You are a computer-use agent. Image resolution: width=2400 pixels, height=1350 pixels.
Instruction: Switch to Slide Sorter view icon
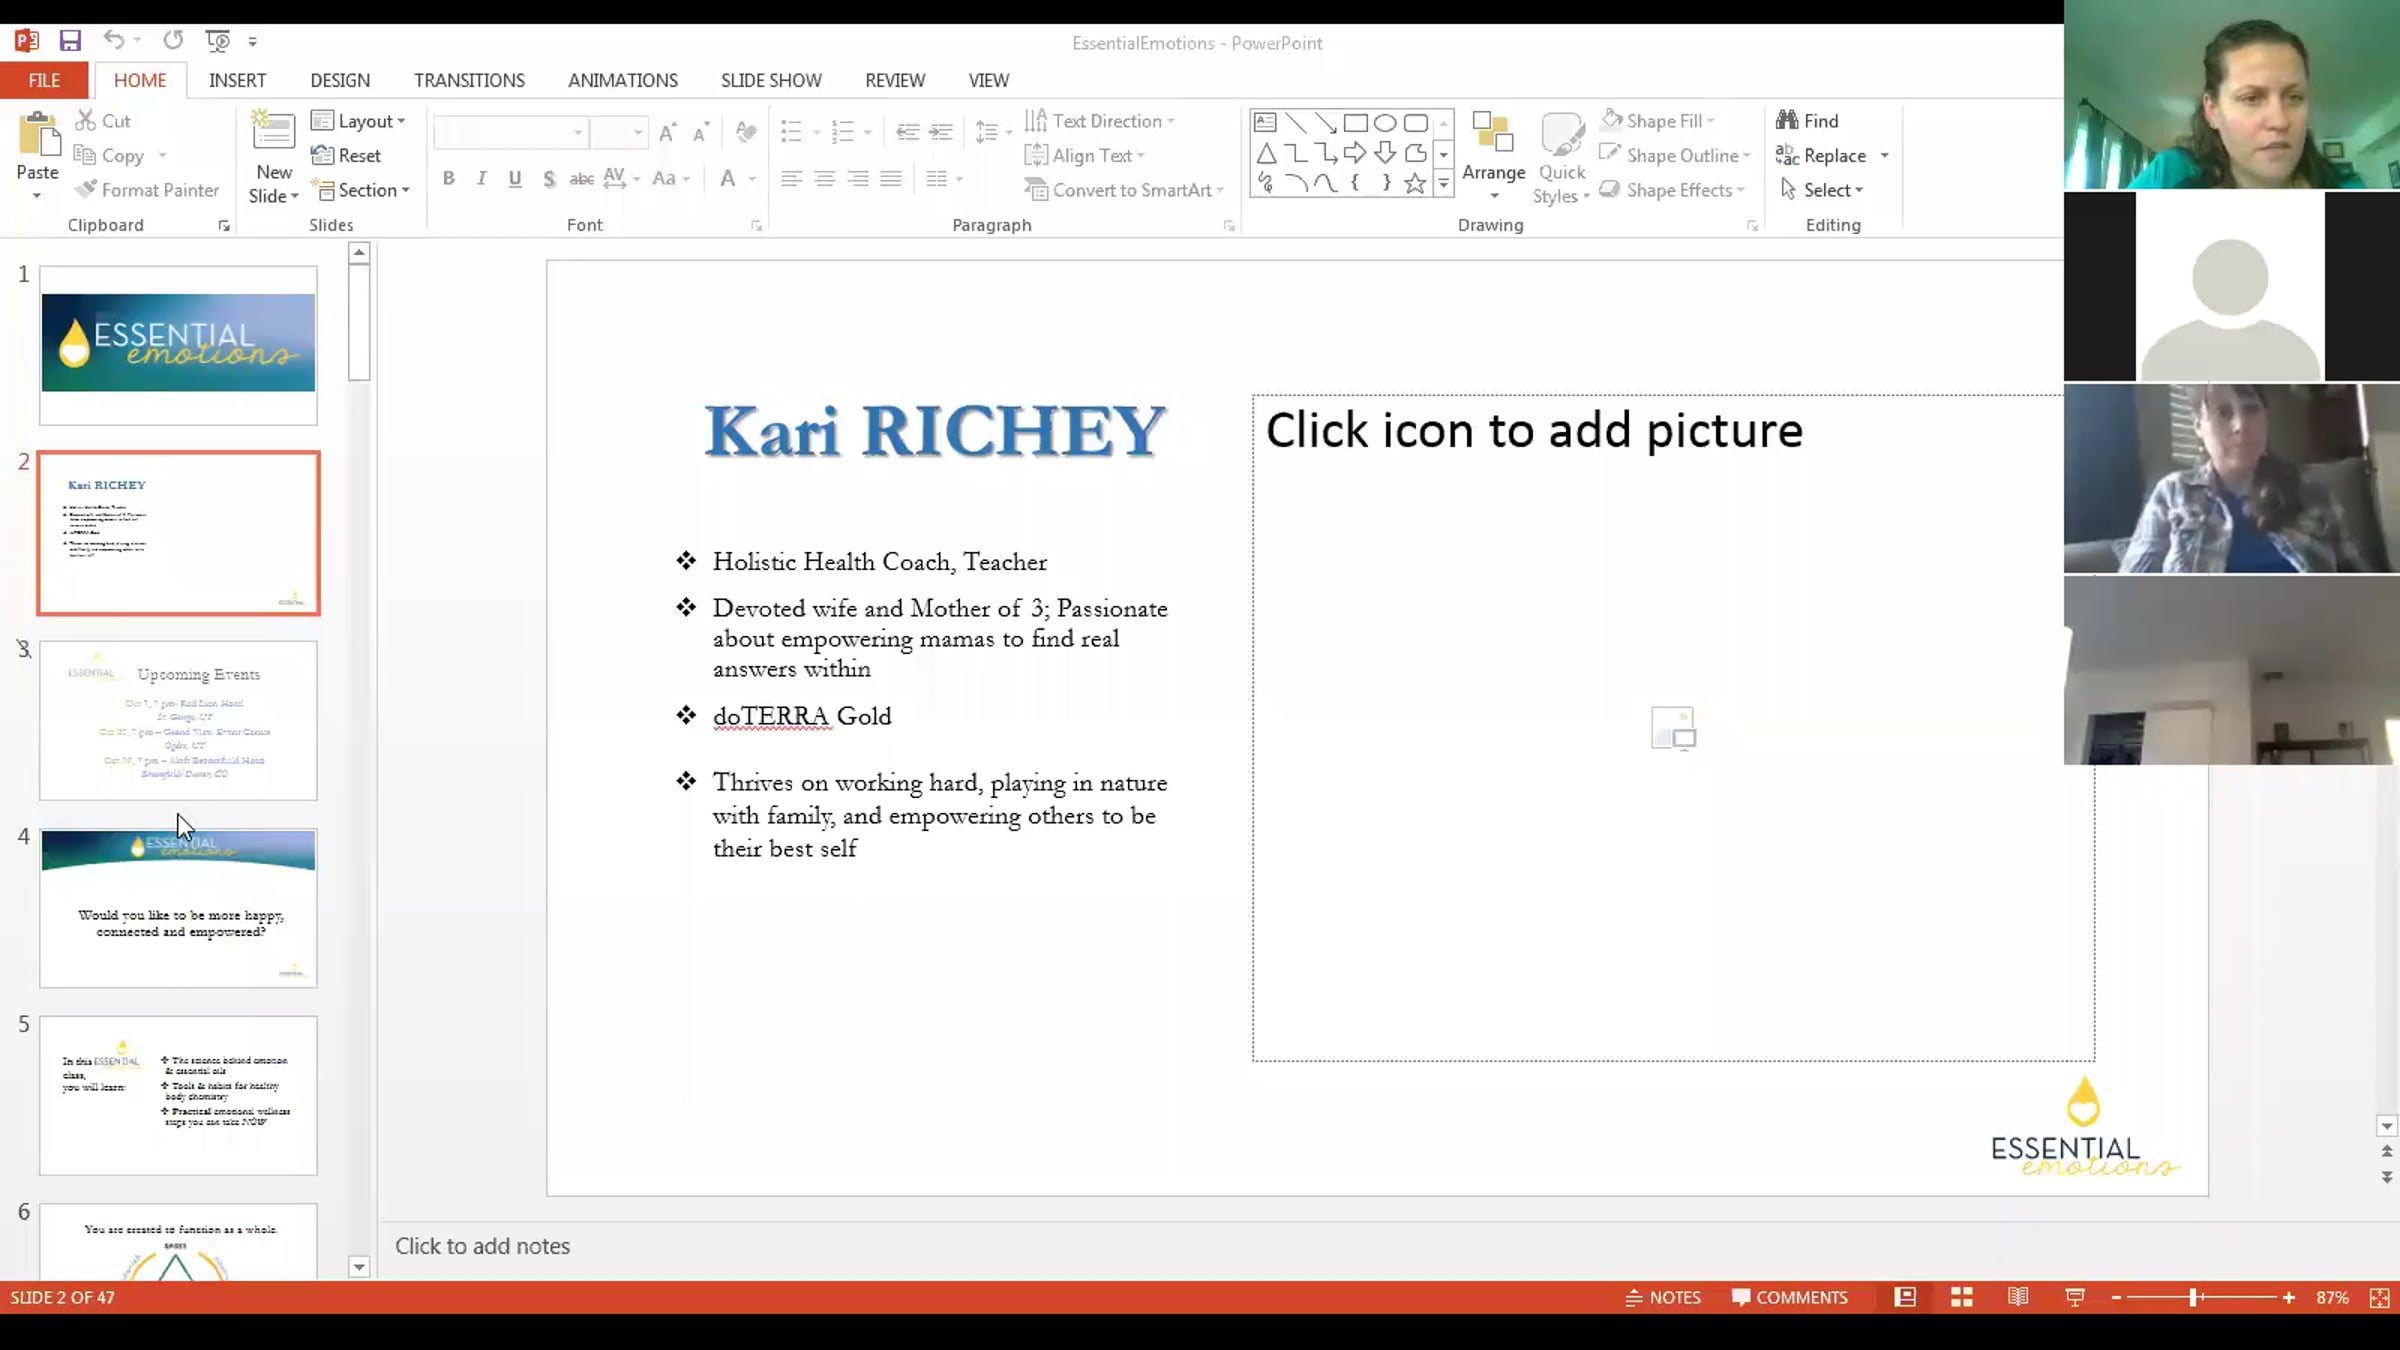(x=1961, y=1297)
